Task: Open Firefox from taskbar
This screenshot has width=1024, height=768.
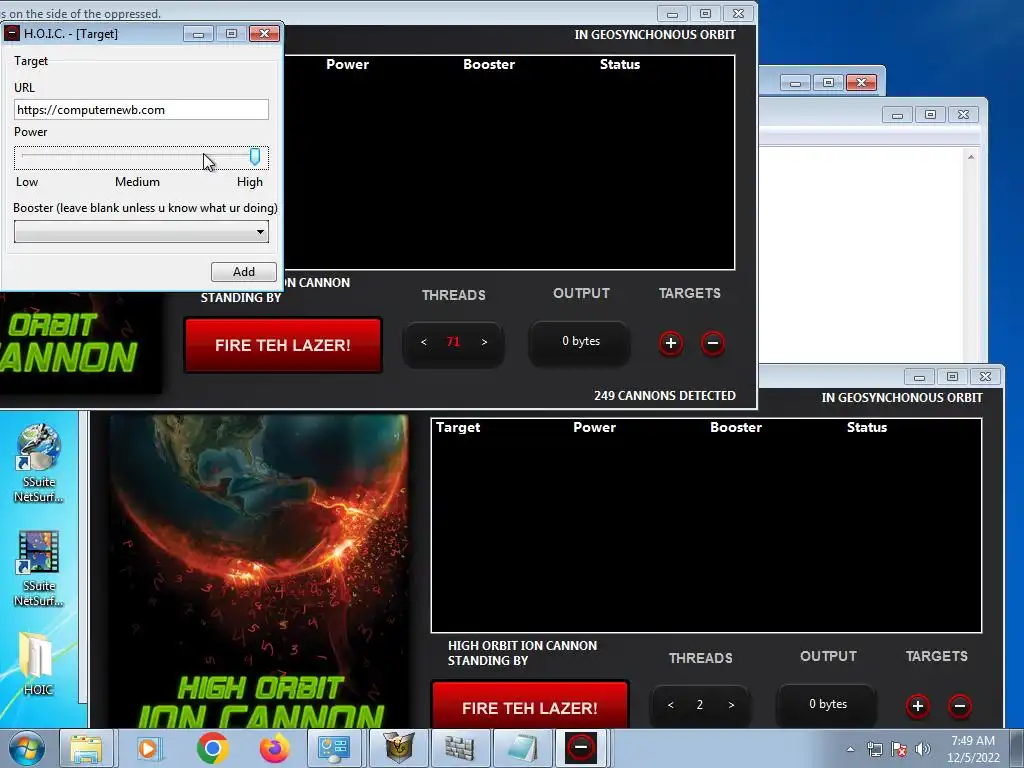Action: click(x=275, y=748)
